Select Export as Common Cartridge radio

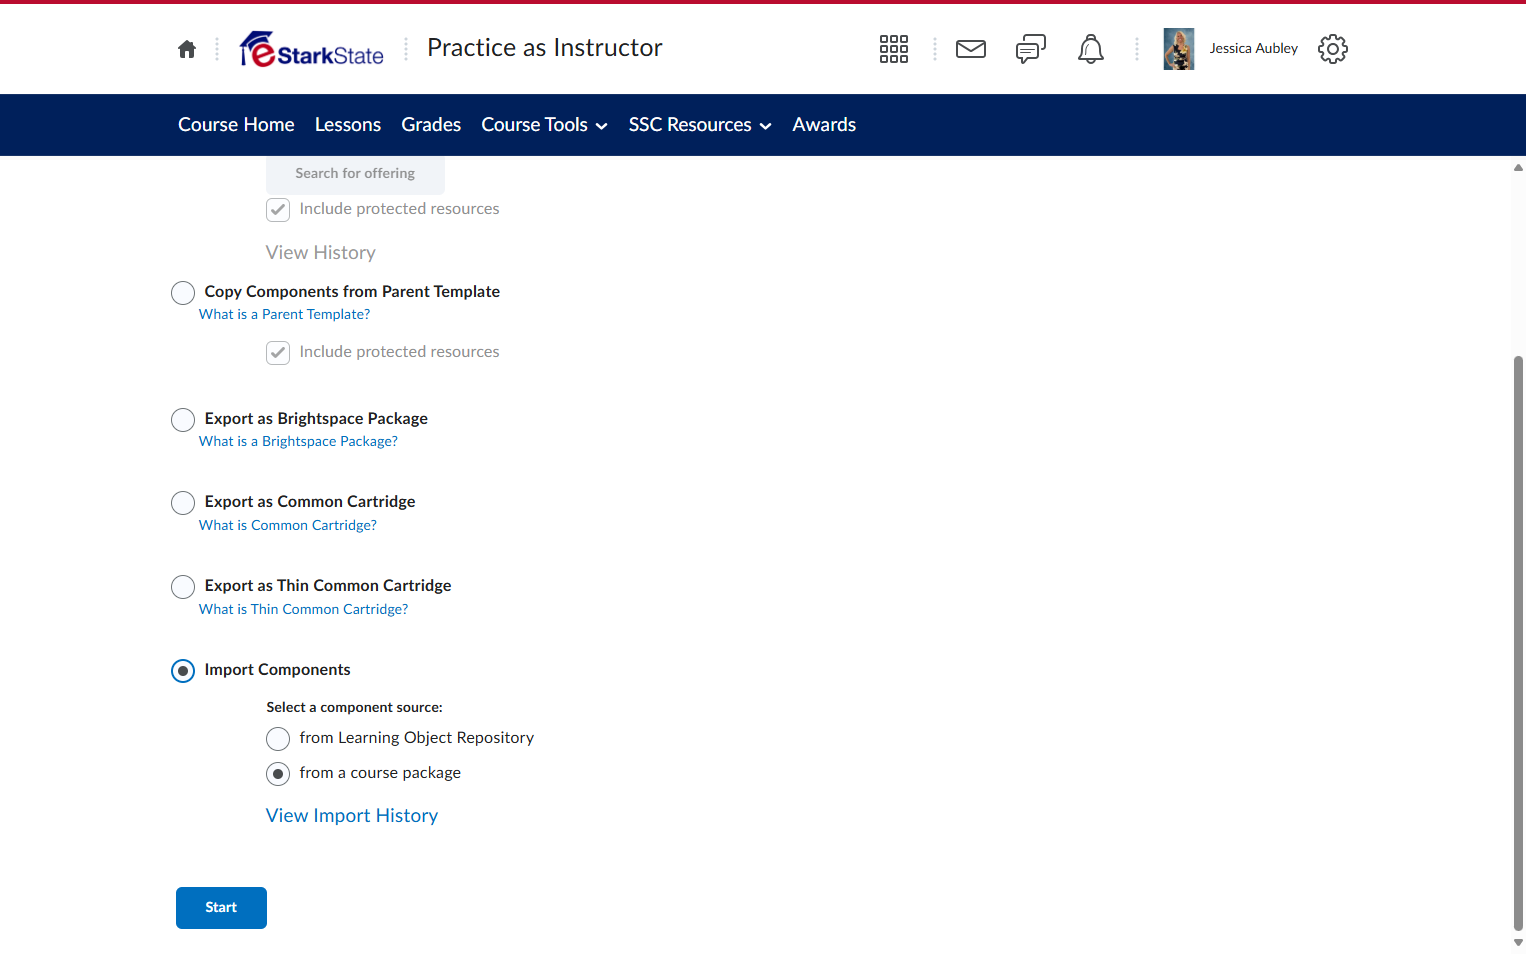point(183,503)
